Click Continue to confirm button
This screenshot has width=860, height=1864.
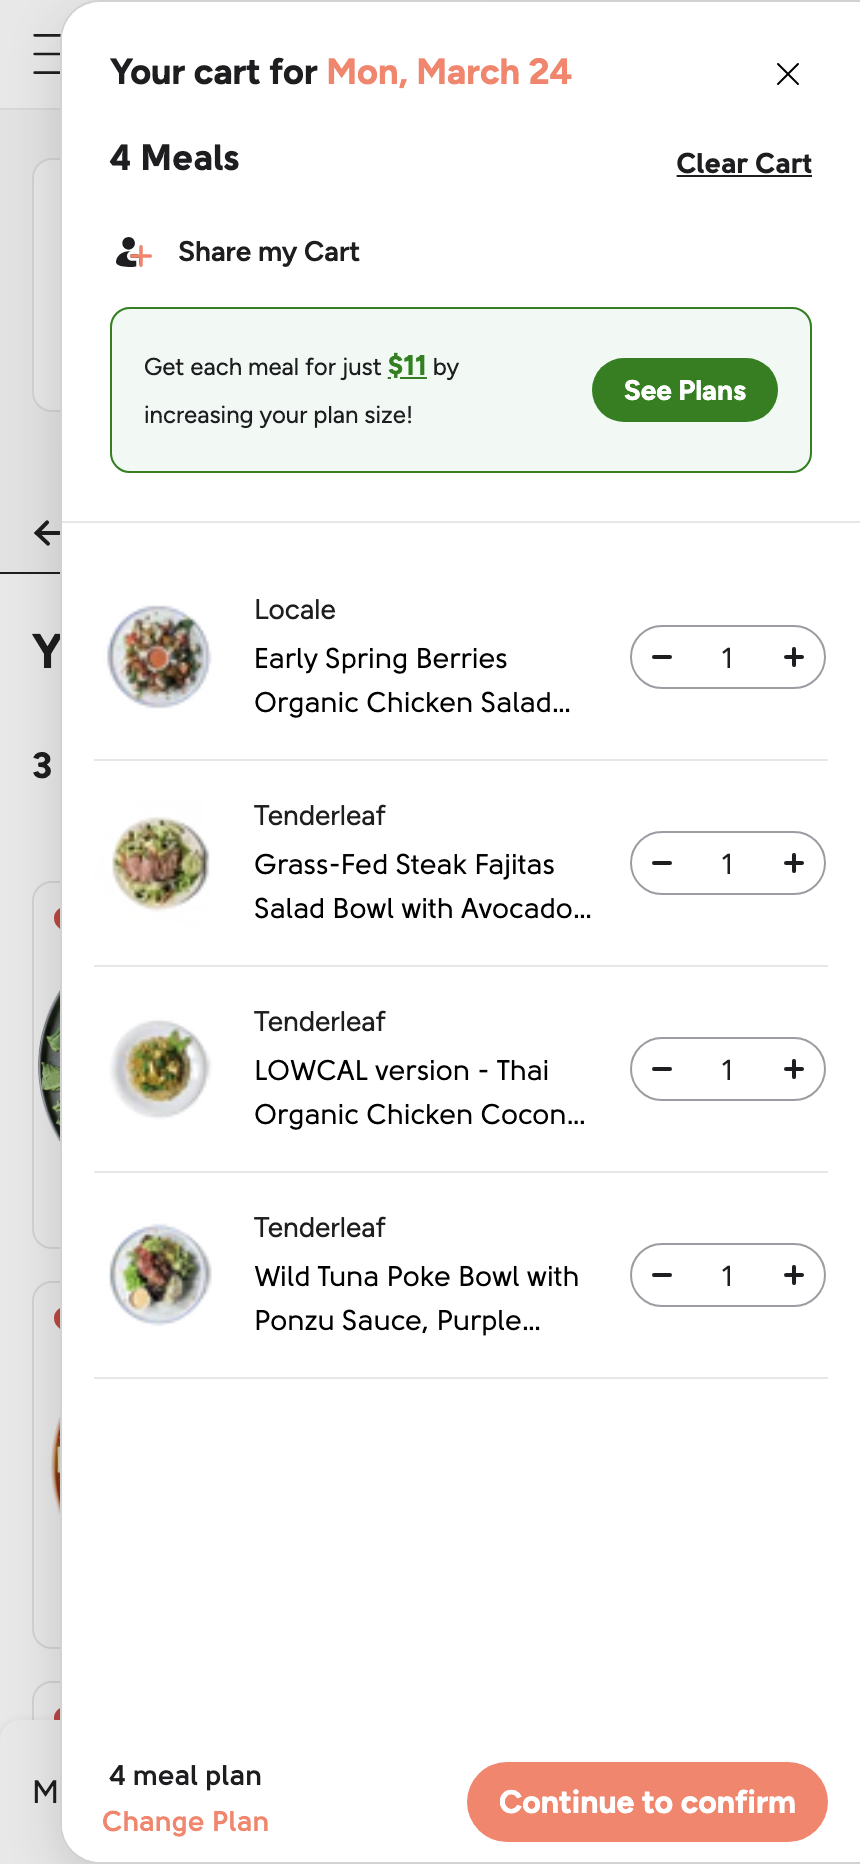[x=647, y=1802]
